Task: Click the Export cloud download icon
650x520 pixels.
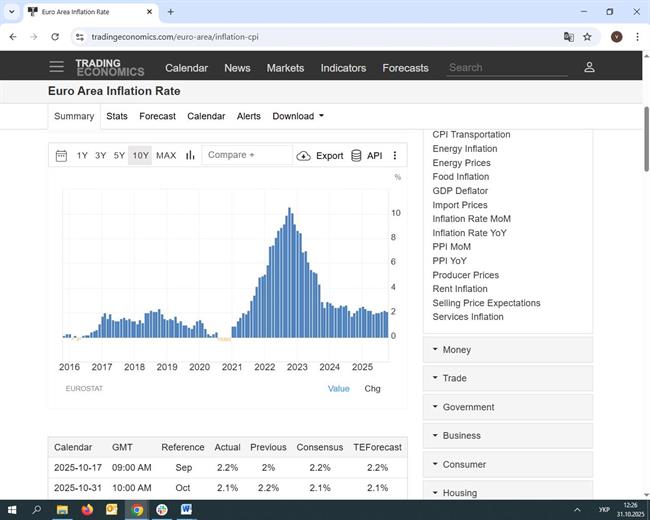Action: point(304,156)
